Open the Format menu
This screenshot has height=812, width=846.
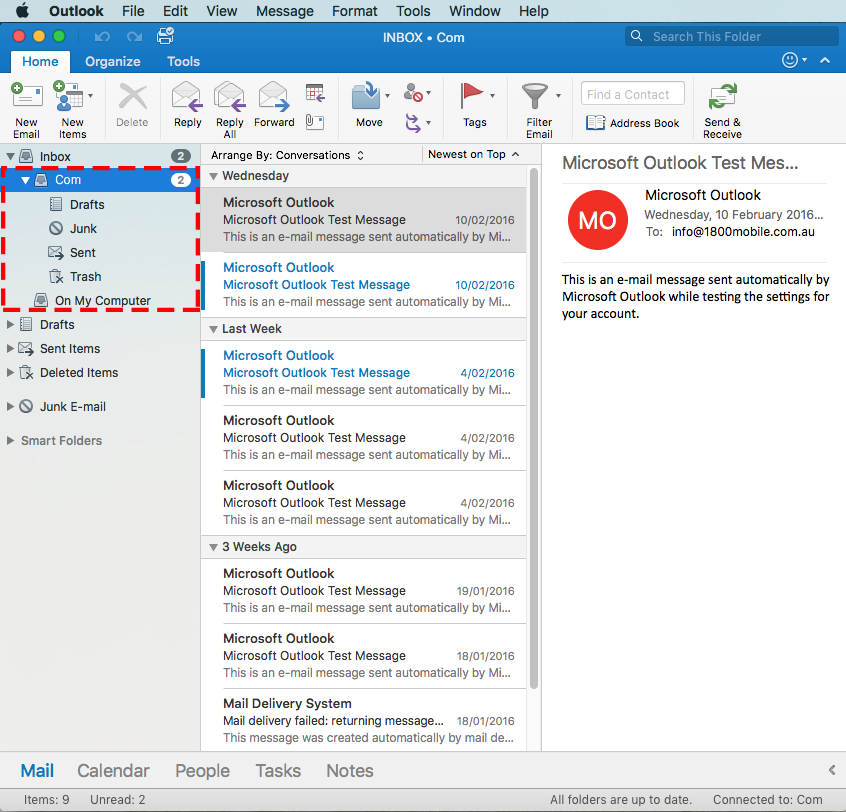[x=355, y=11]
